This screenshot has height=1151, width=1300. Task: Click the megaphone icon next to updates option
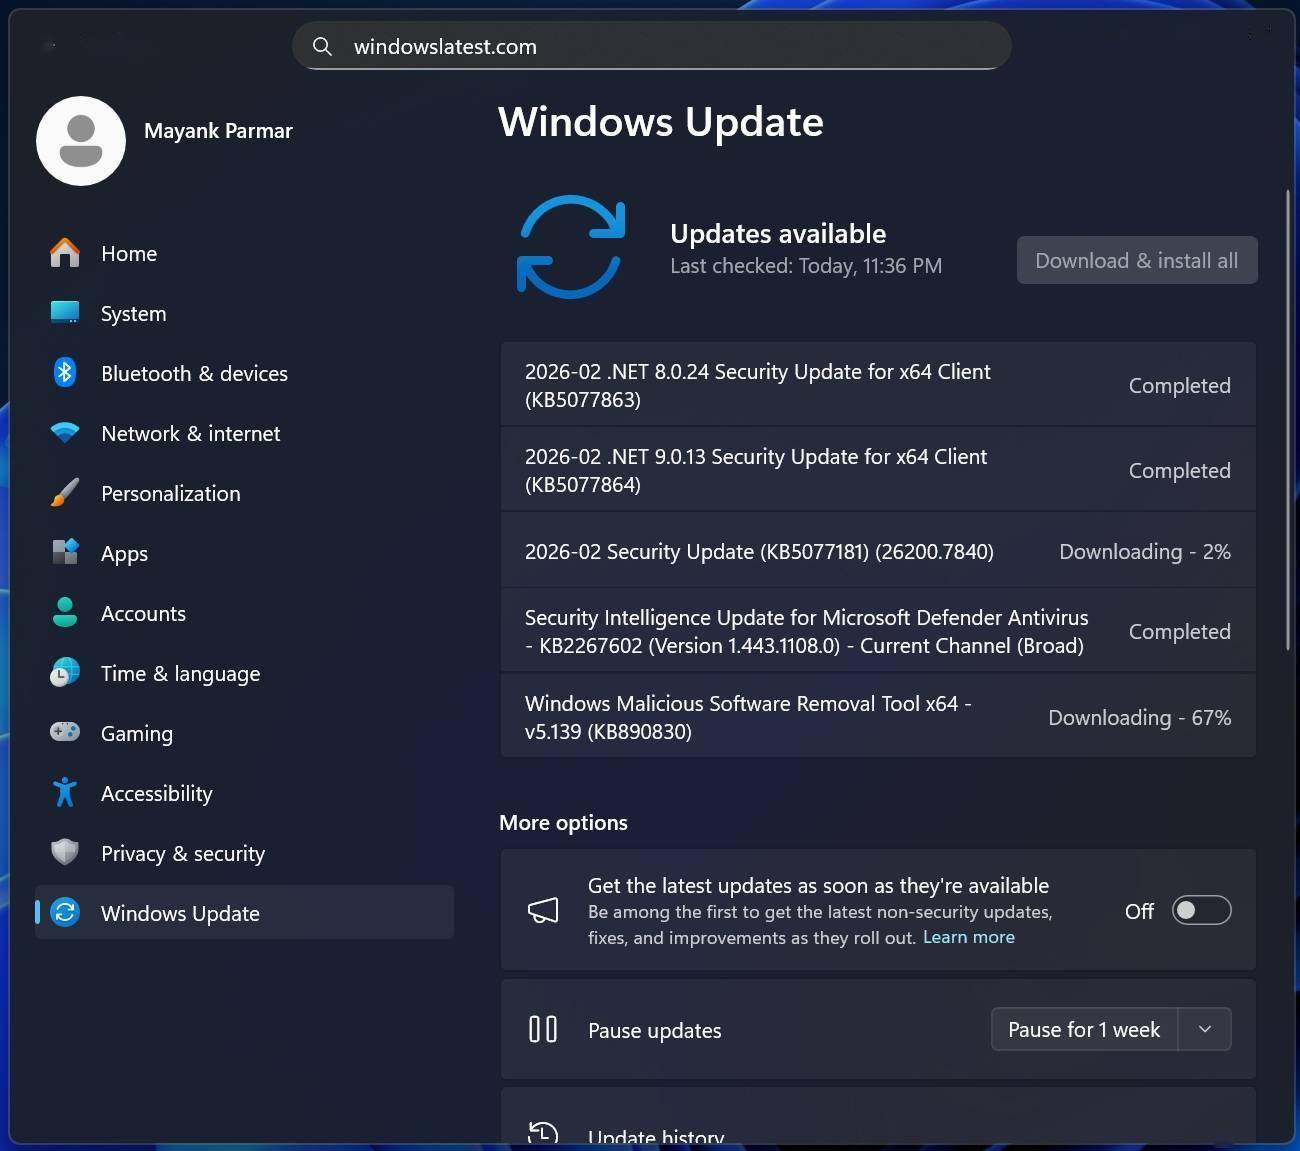tap(543, 910)
